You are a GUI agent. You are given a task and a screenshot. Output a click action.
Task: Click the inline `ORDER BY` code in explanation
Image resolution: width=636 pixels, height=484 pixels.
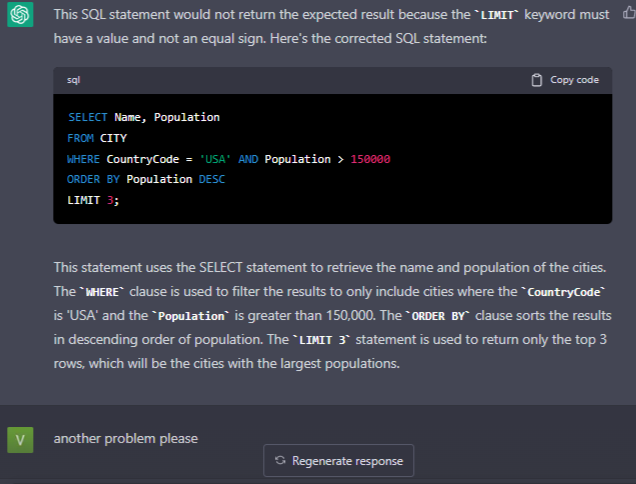pyautogui.click(x=438, y=316)
